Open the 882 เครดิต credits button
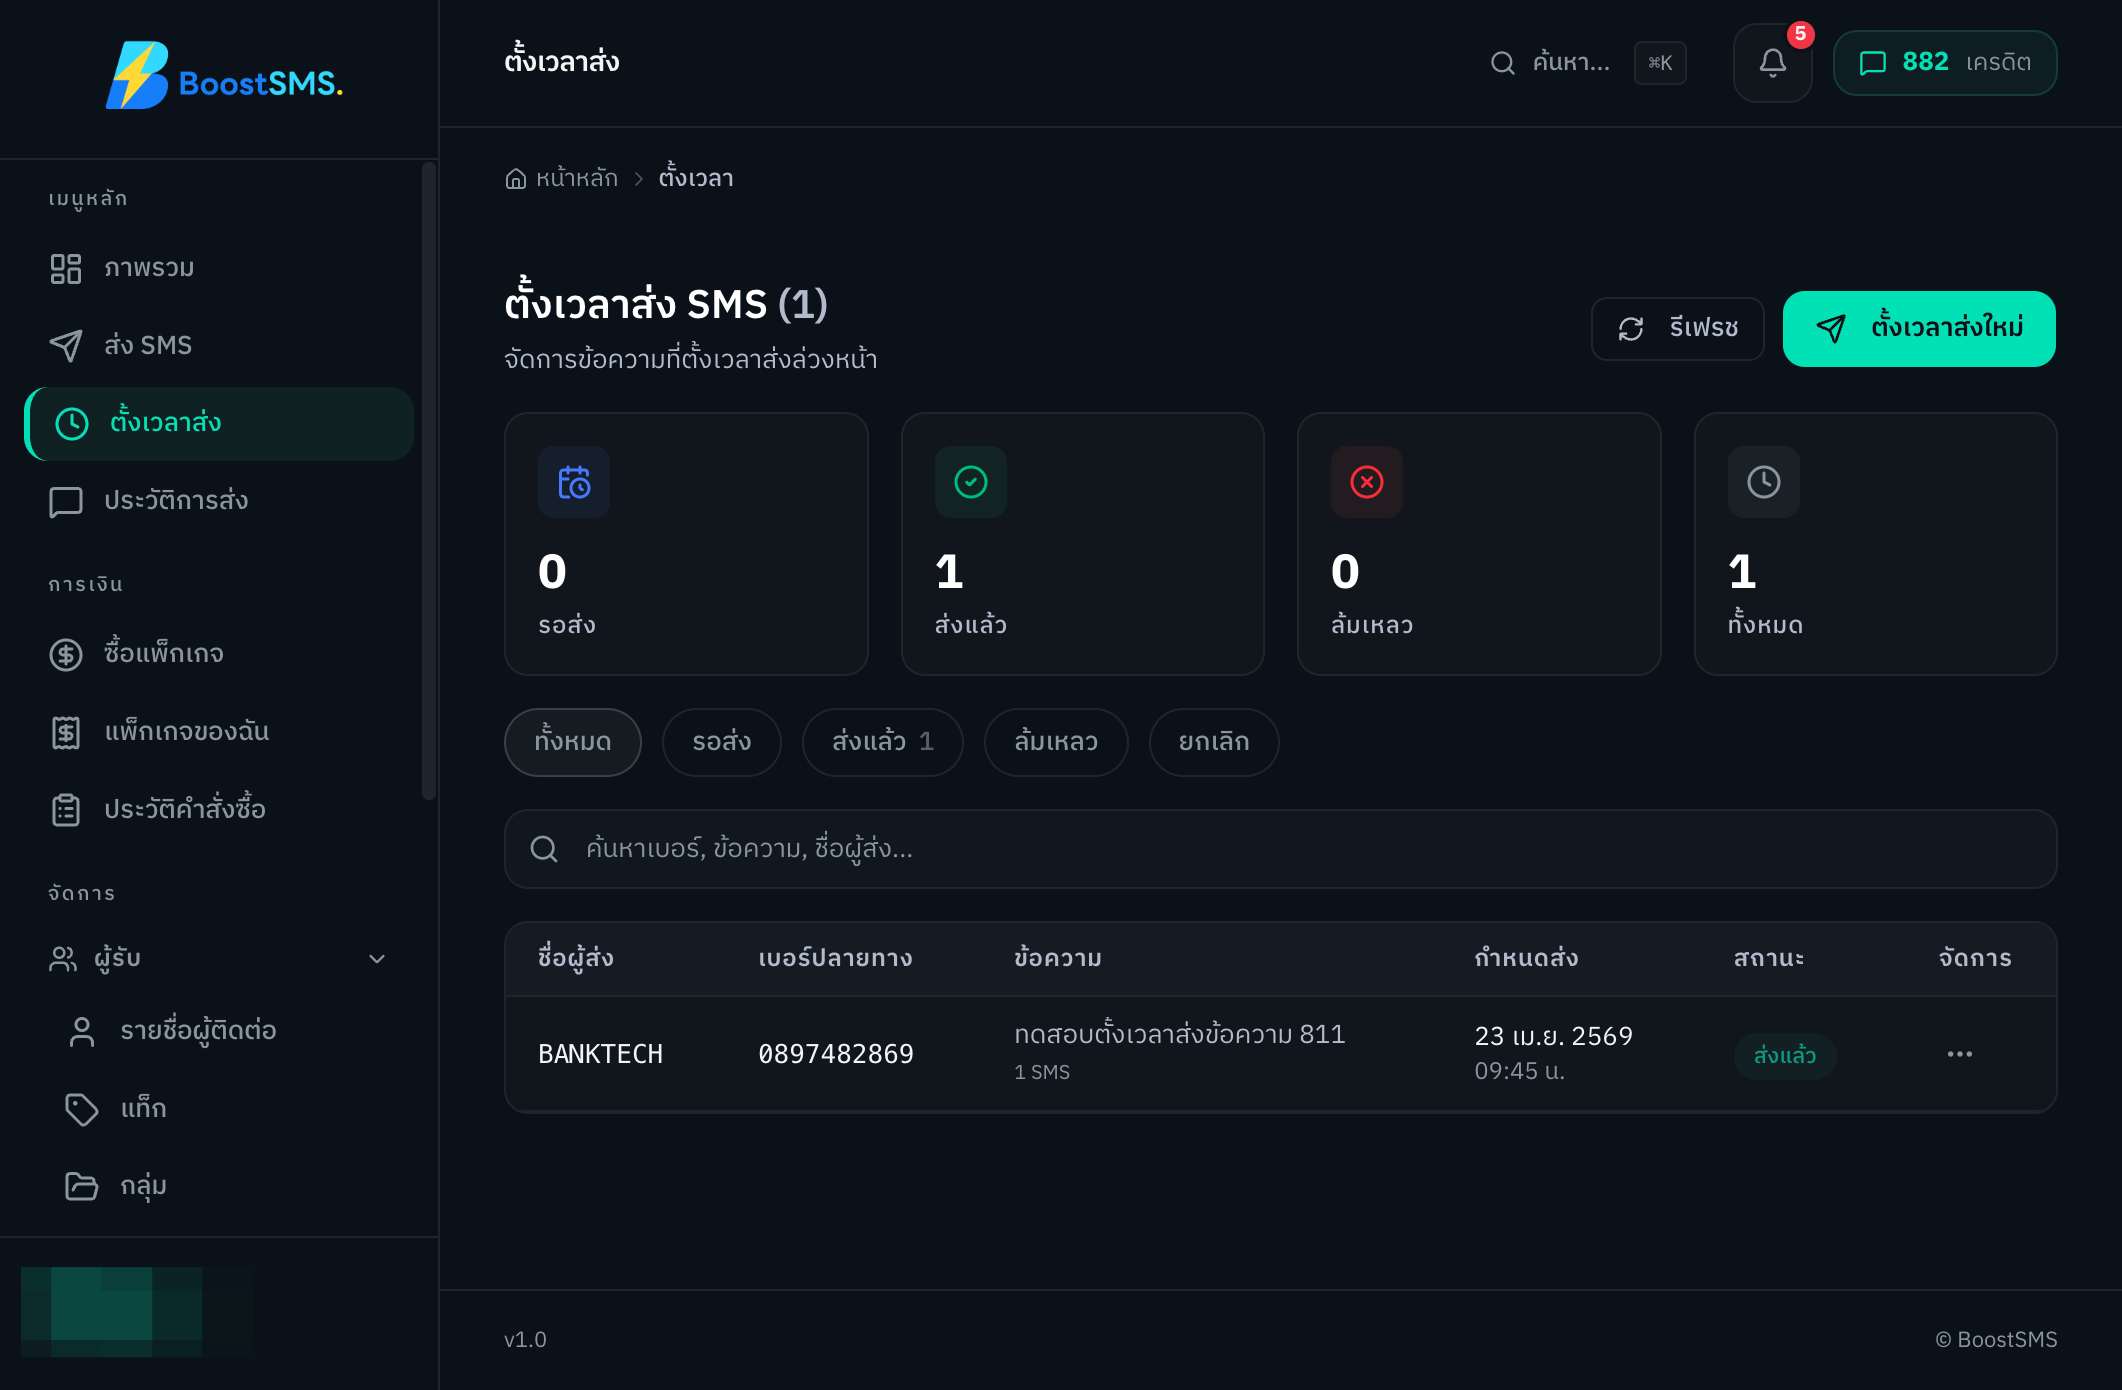 click(x=1944, y=63)
